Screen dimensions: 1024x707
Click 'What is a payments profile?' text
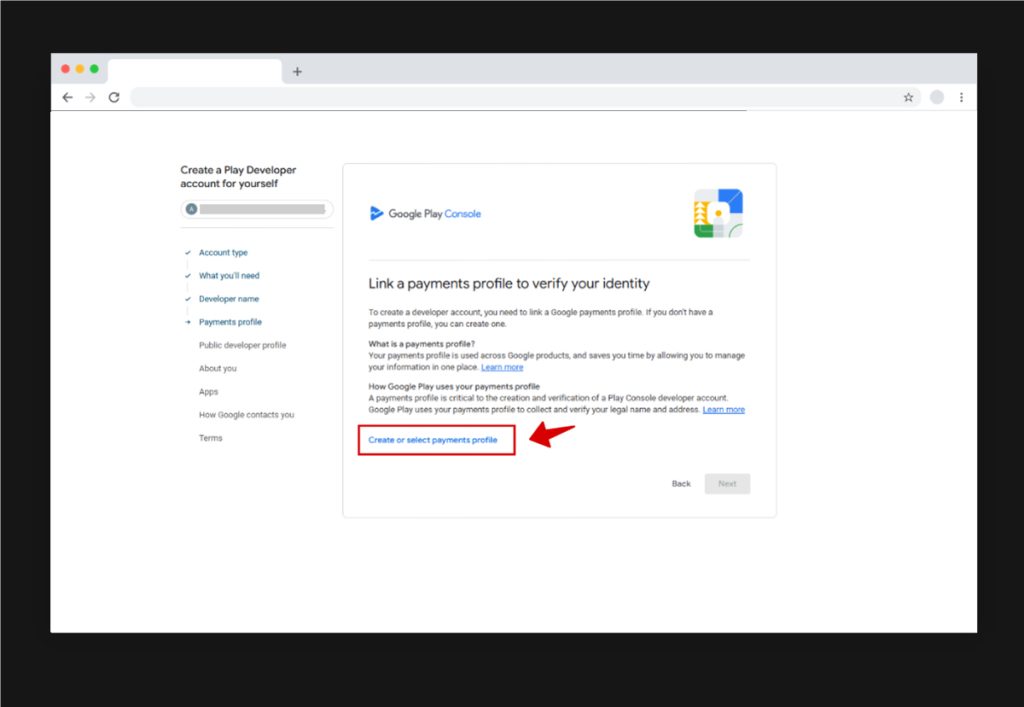point(421,344)
